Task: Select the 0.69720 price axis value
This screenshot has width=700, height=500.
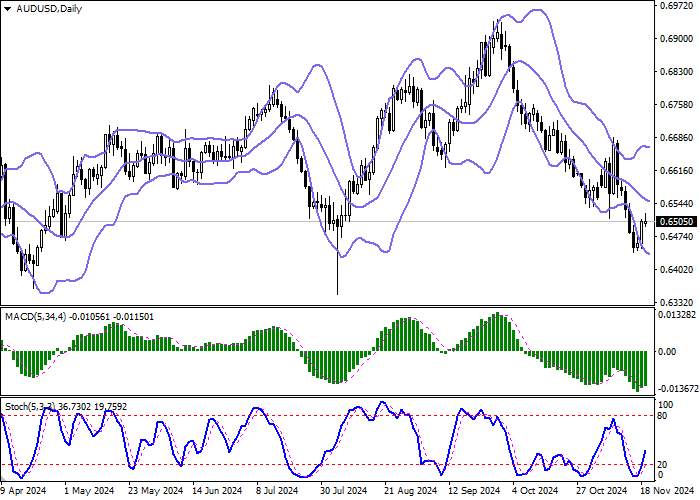Action: pos(676,6)
